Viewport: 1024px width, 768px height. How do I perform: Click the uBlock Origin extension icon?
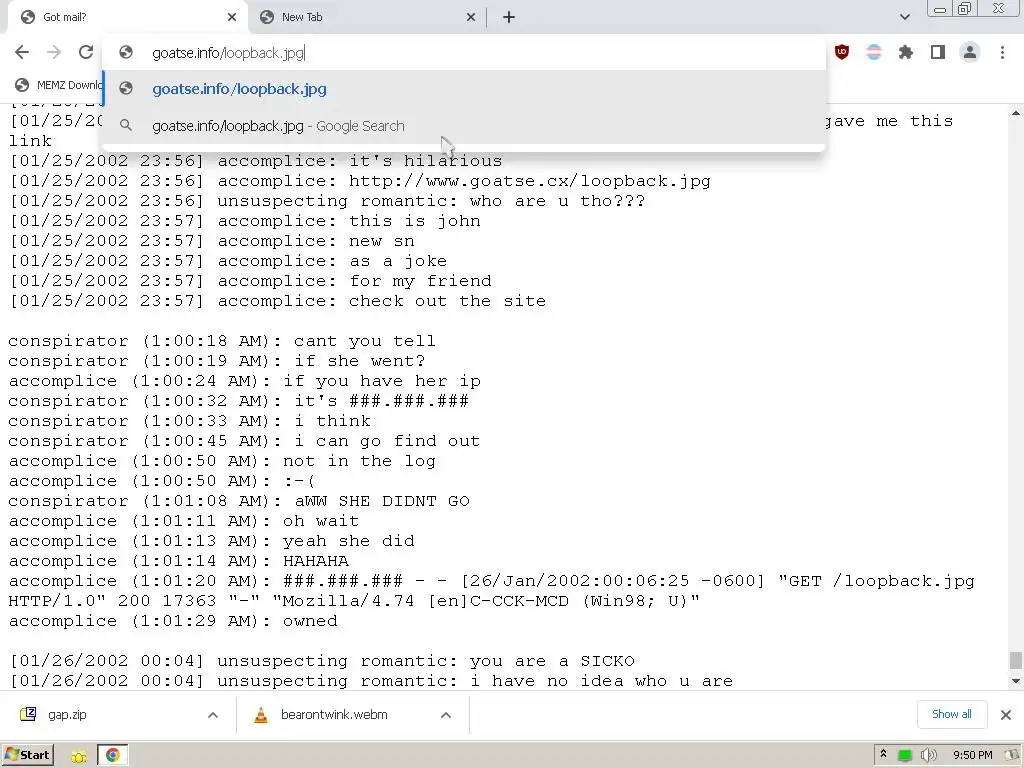point(842,52)
